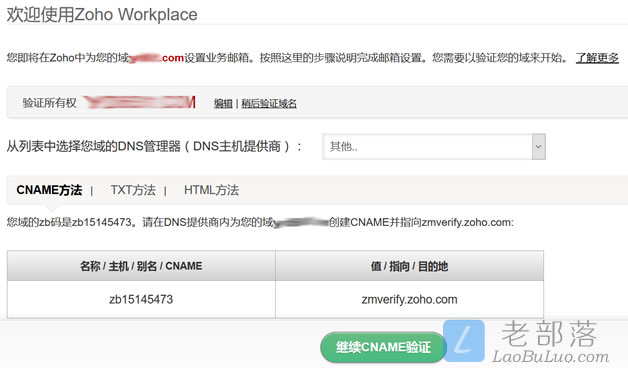The height and width of the screenshot is (368, 628).
Task: Switch to the HTML方法 tab
Action: pos(211,190)
